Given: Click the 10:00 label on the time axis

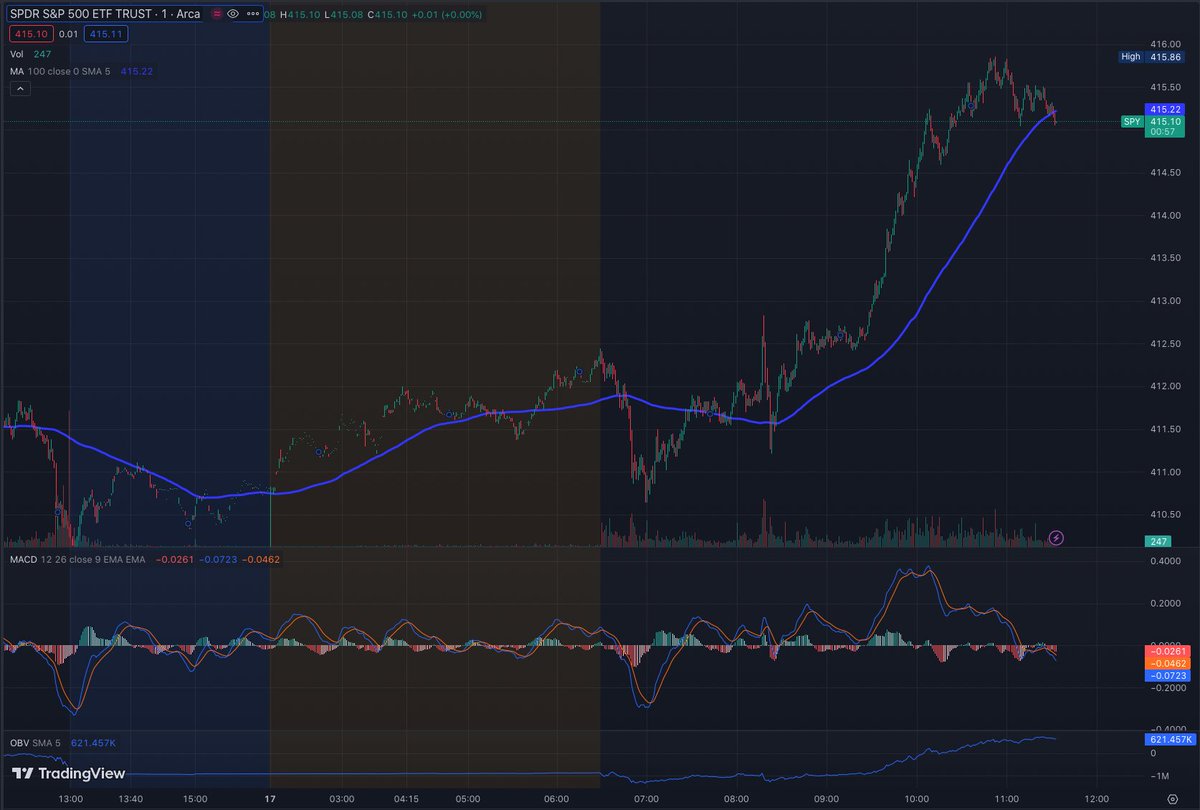Looking at the screenshot, I should click(x=916, y=800).
